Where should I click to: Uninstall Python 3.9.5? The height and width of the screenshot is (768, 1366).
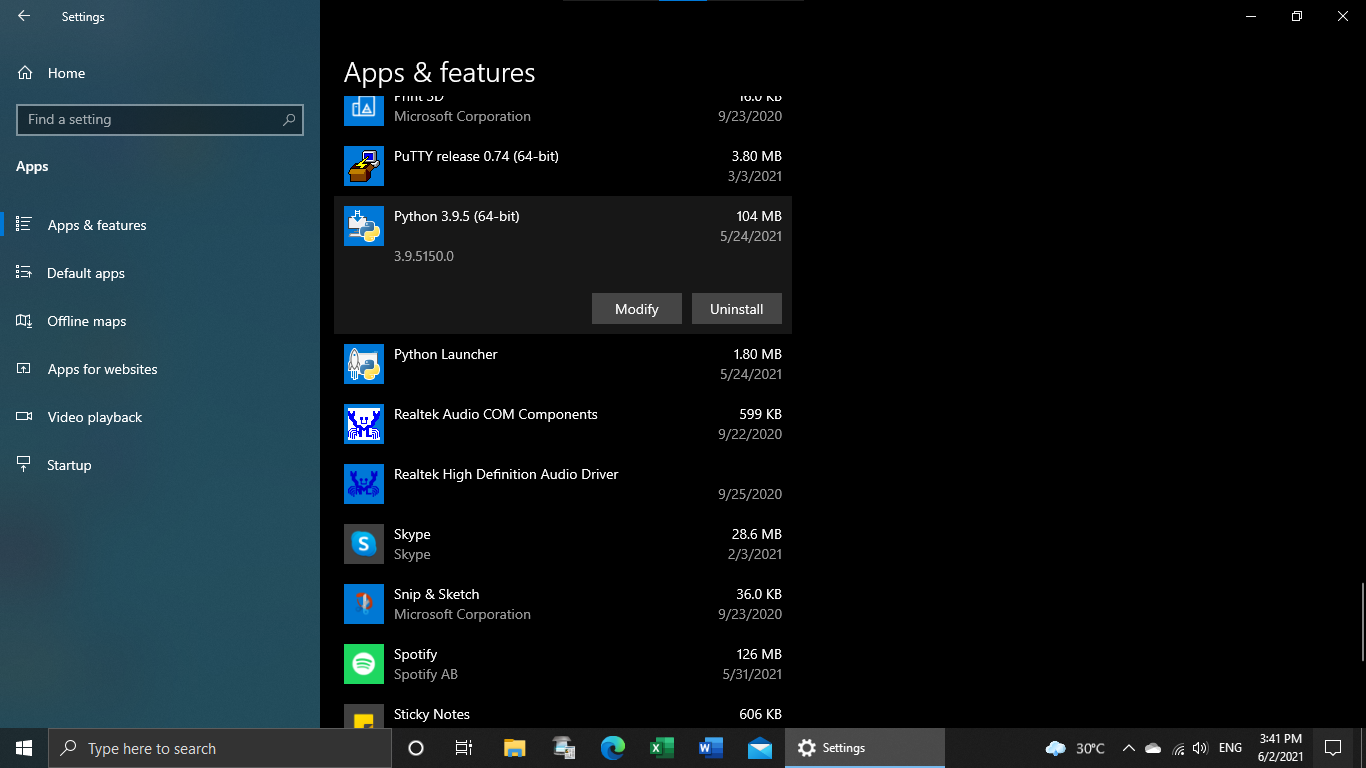point(736,308)
